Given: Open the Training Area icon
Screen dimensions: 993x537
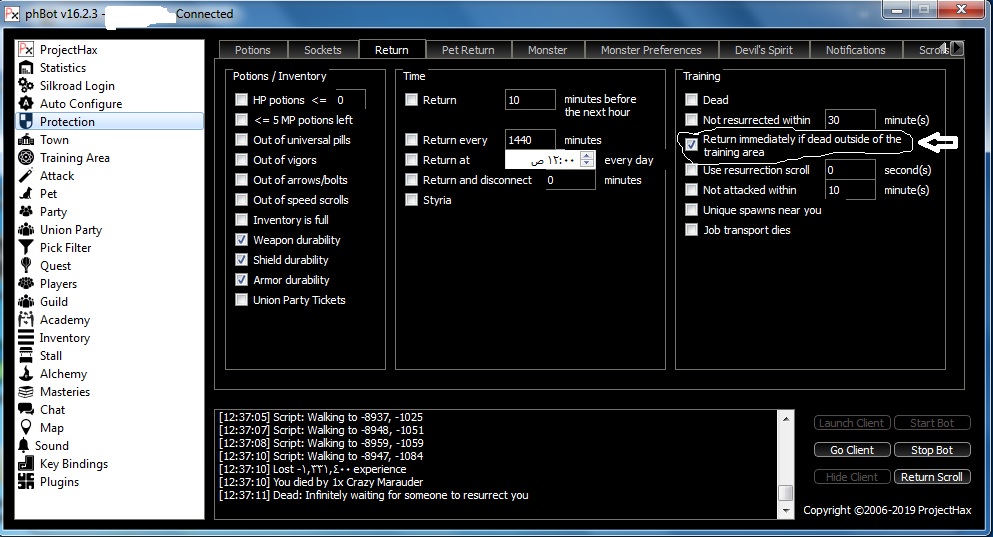Looking at the screenshot, I should [x=26, y=158].
